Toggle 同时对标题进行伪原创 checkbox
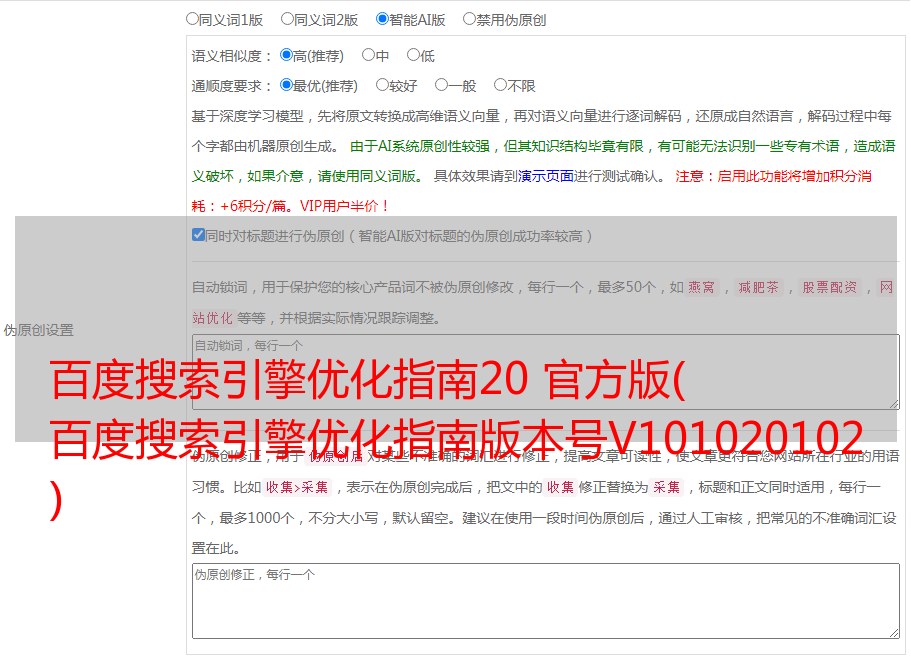The width and height of the screenshot is (911, 658). [198, 235]
